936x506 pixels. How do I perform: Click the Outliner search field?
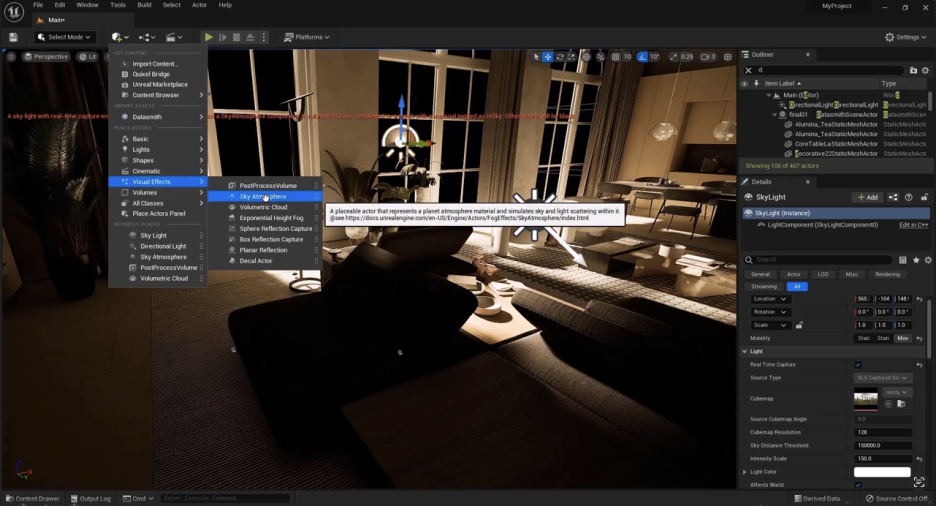[830, 70]
